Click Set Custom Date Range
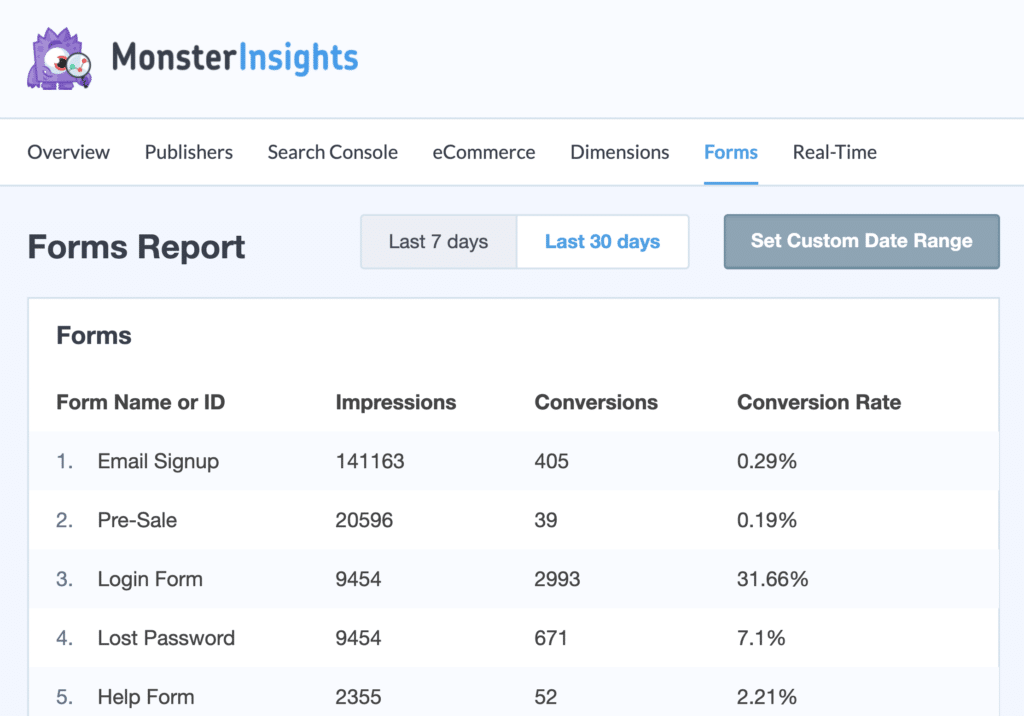 (x=861, y=241)
